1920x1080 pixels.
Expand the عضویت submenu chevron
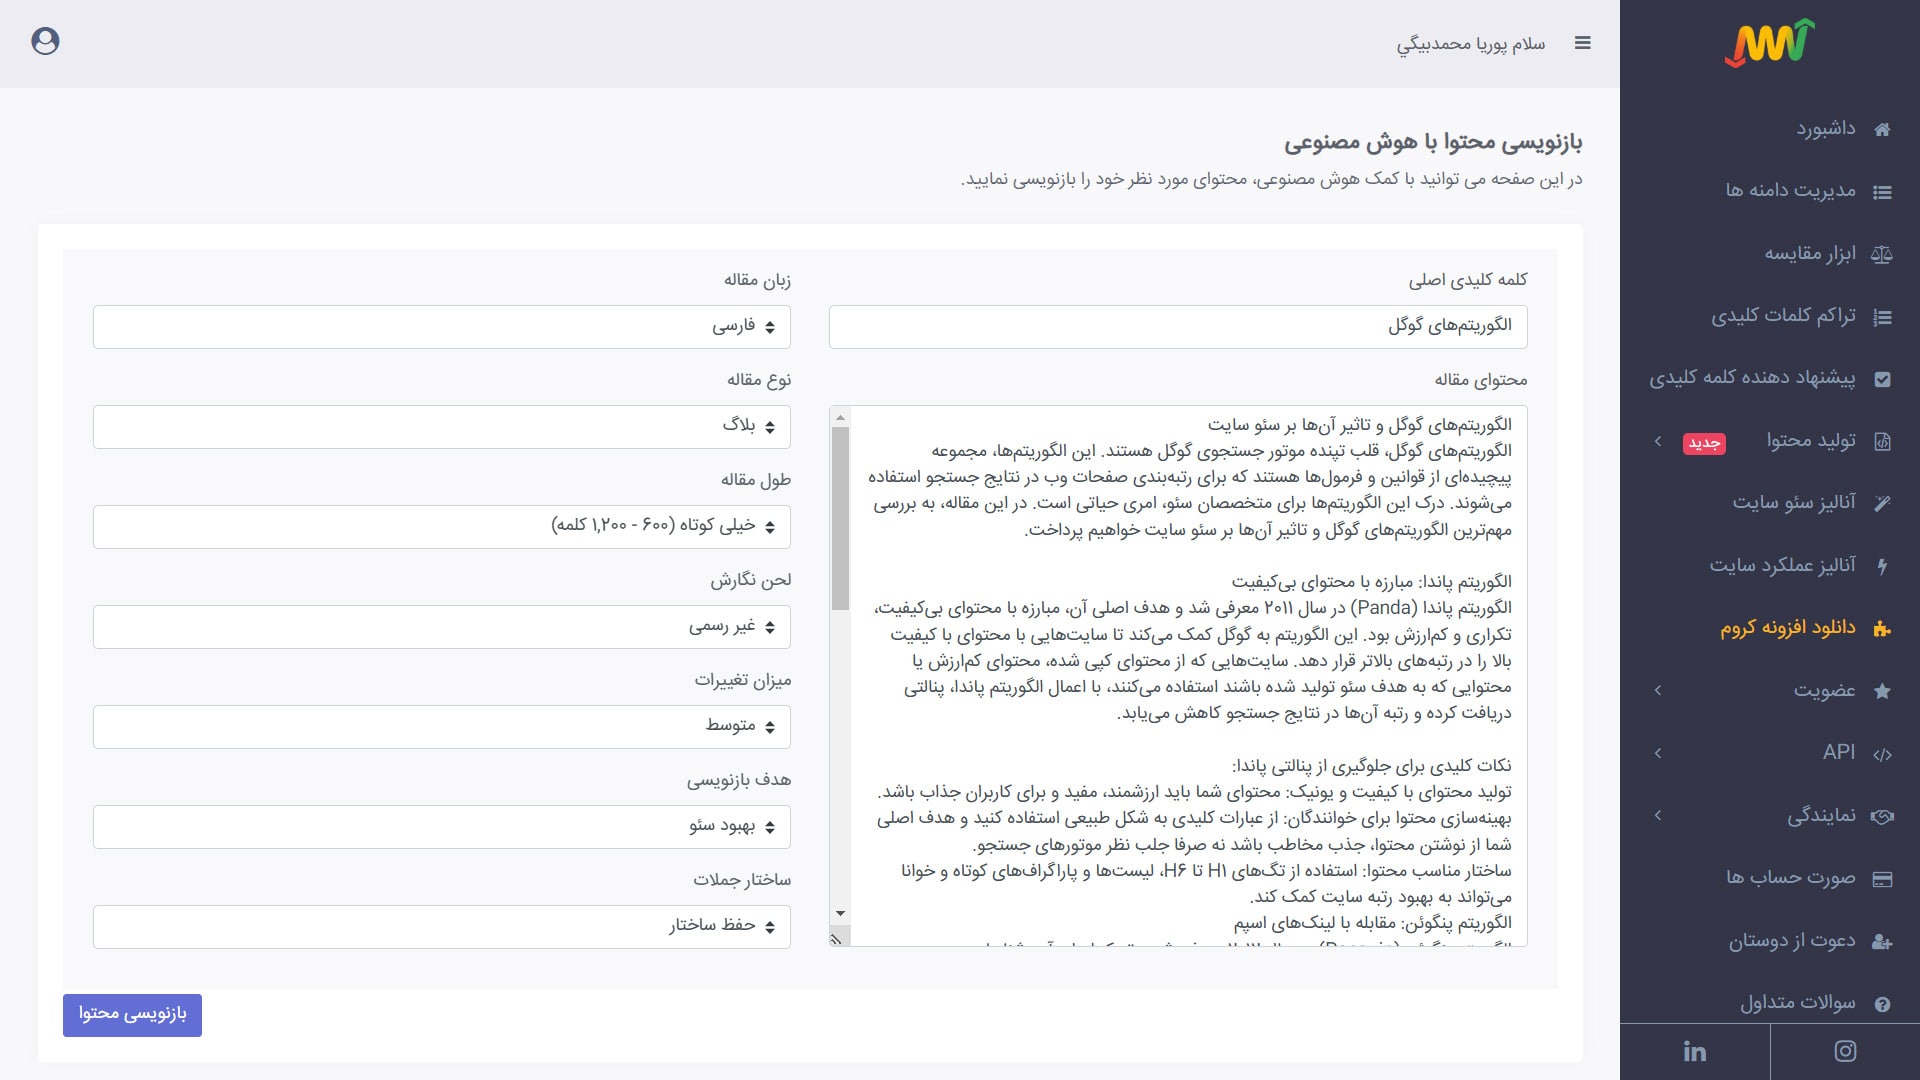(x=1658, y=690)
